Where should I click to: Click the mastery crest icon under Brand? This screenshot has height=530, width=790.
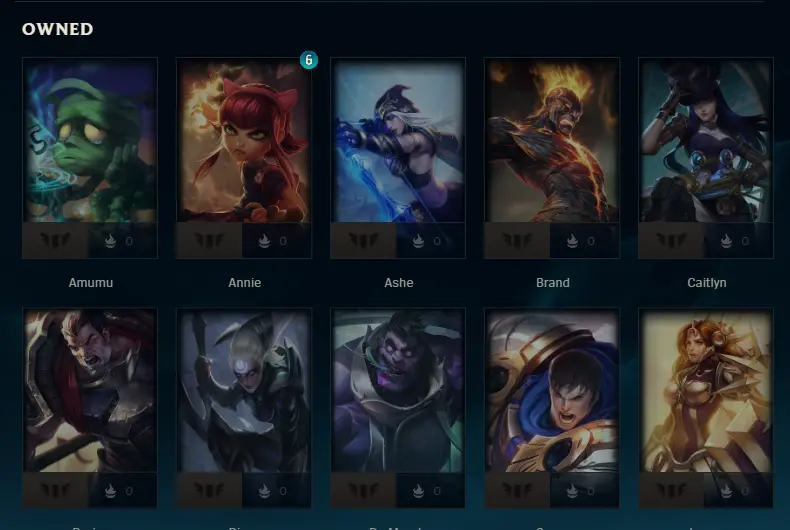tap(517, 241)
